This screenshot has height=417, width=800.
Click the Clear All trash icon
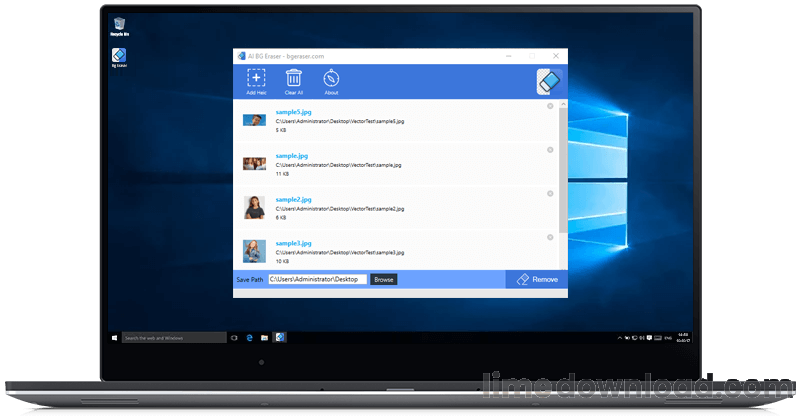[294, 79]
